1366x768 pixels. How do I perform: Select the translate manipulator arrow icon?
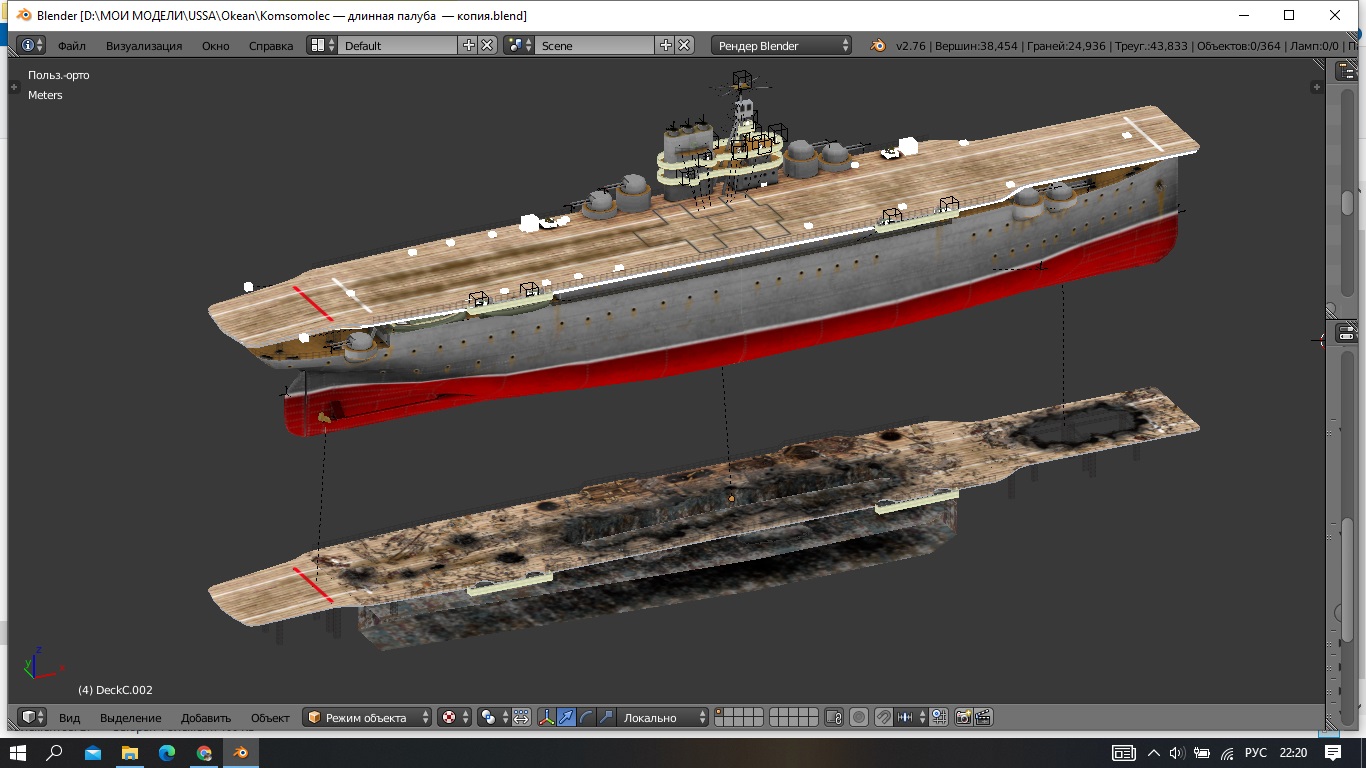[566, 717]
